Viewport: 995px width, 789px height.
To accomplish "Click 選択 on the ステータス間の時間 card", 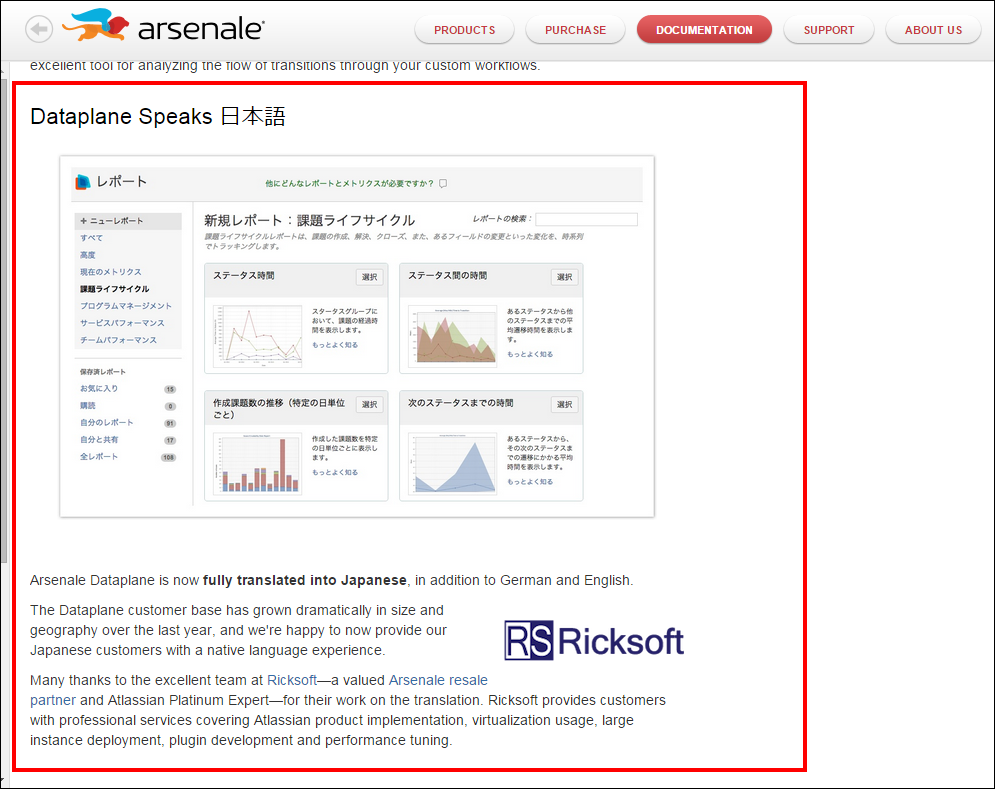I will click(x=565, y=277).
